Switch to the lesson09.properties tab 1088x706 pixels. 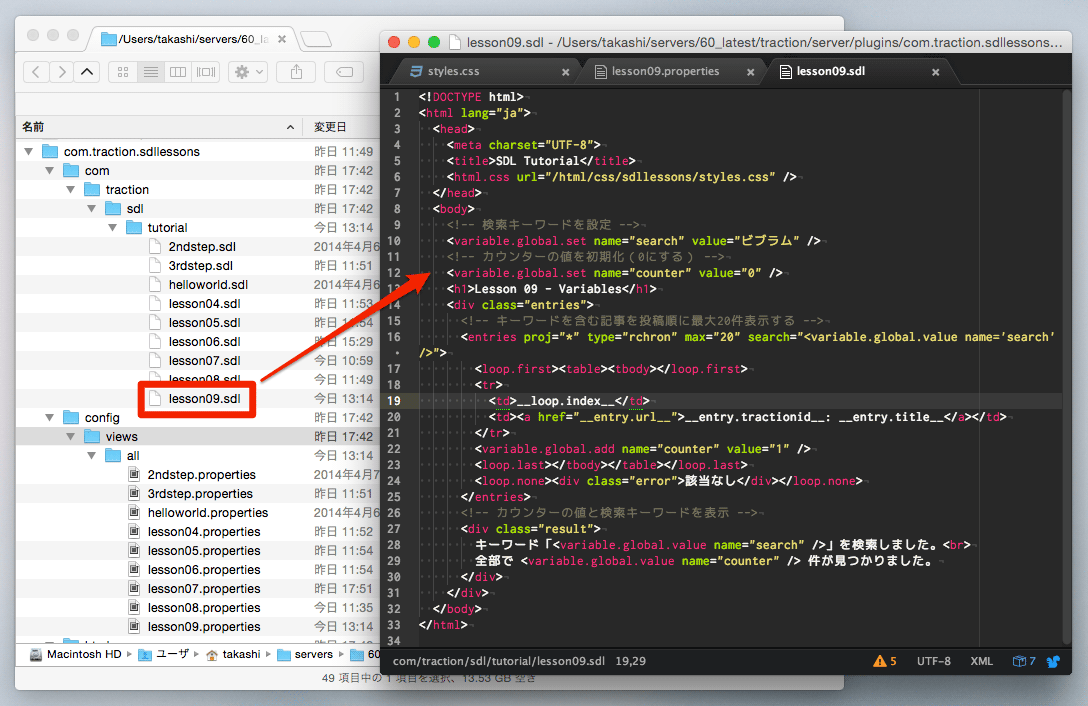pyautogui.click(x=665, y=72)
